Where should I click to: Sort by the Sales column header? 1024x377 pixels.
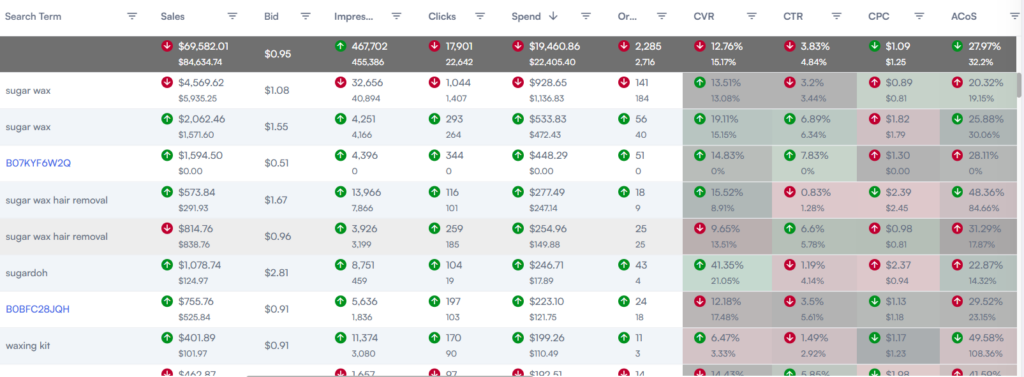tap(172, 16)
